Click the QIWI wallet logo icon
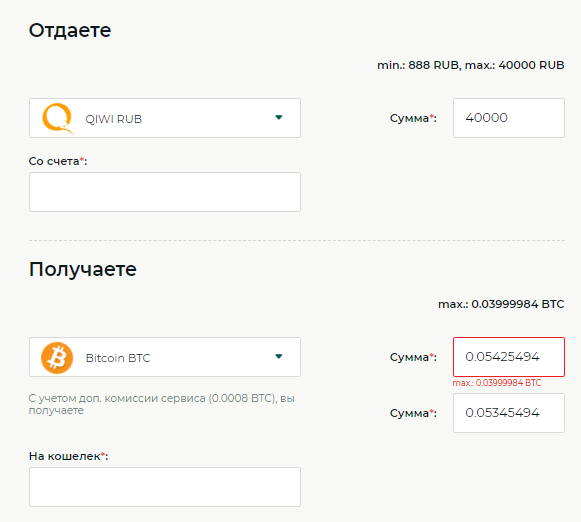 point(57,119)
